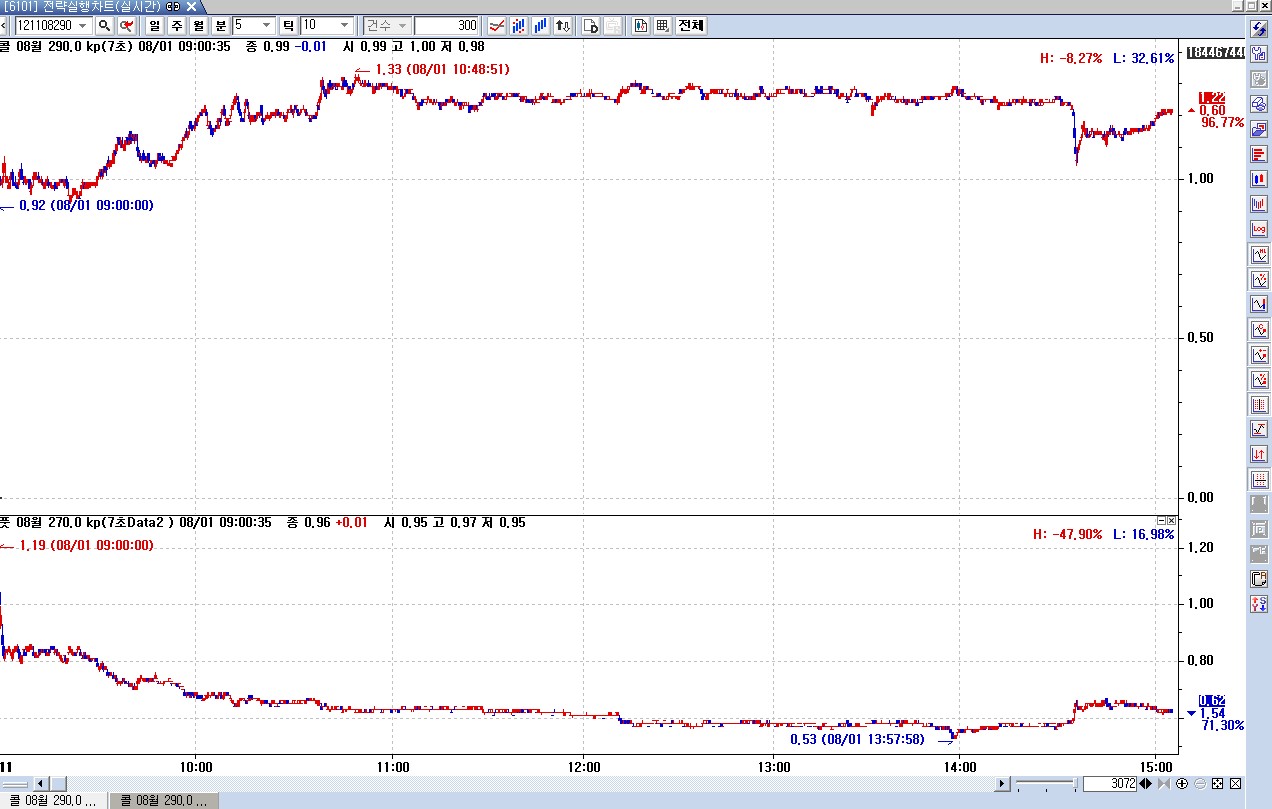Click the chart zoom slider at bottom right

[1045, 783]
